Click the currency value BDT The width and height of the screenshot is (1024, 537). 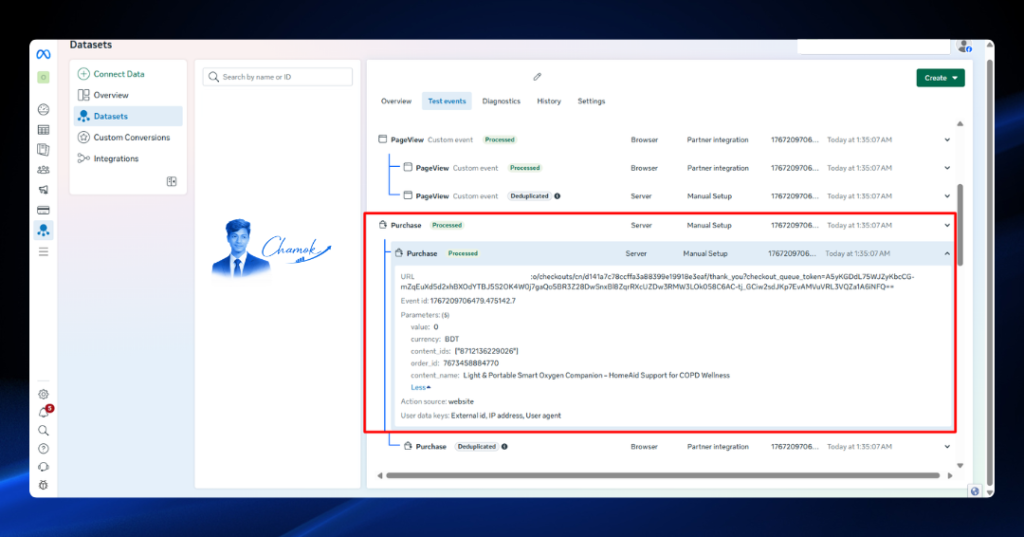coord(452,339)
